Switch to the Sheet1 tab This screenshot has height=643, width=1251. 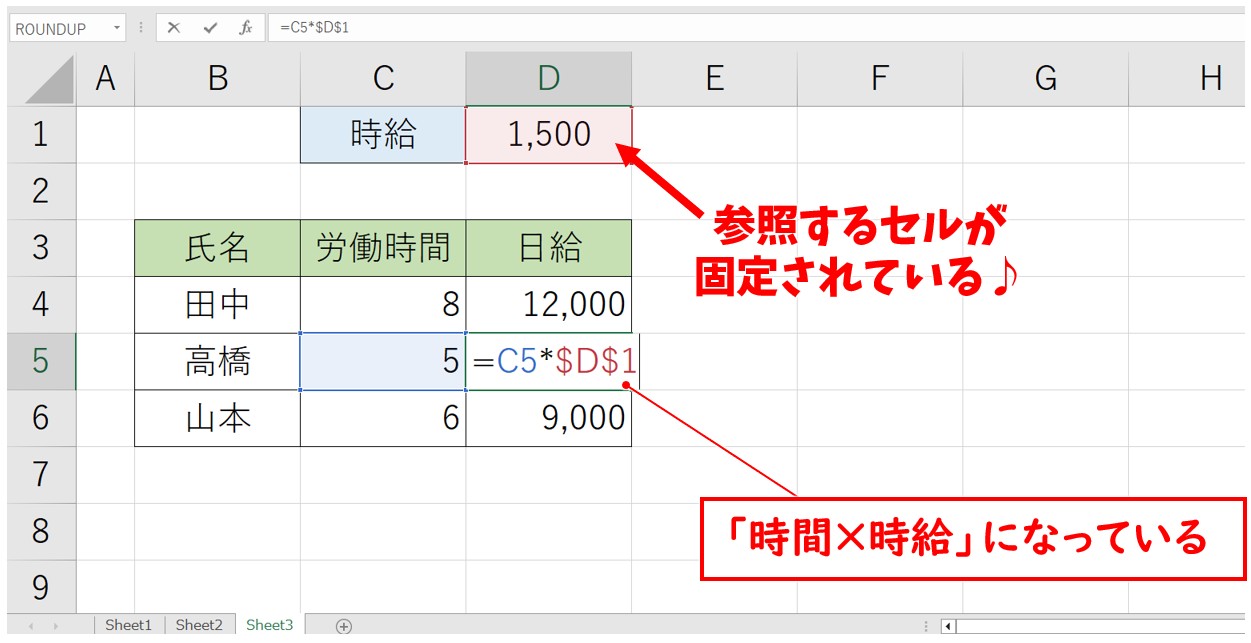[x=129, y=625]
